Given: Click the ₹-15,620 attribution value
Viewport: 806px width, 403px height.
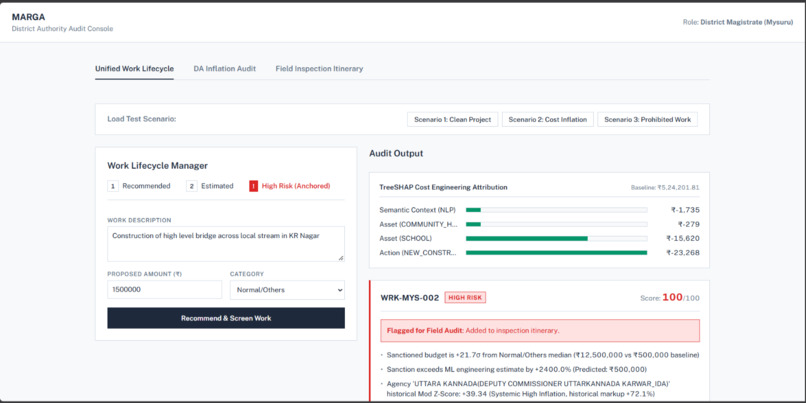Looking at the screenshot, I should 683,239.
